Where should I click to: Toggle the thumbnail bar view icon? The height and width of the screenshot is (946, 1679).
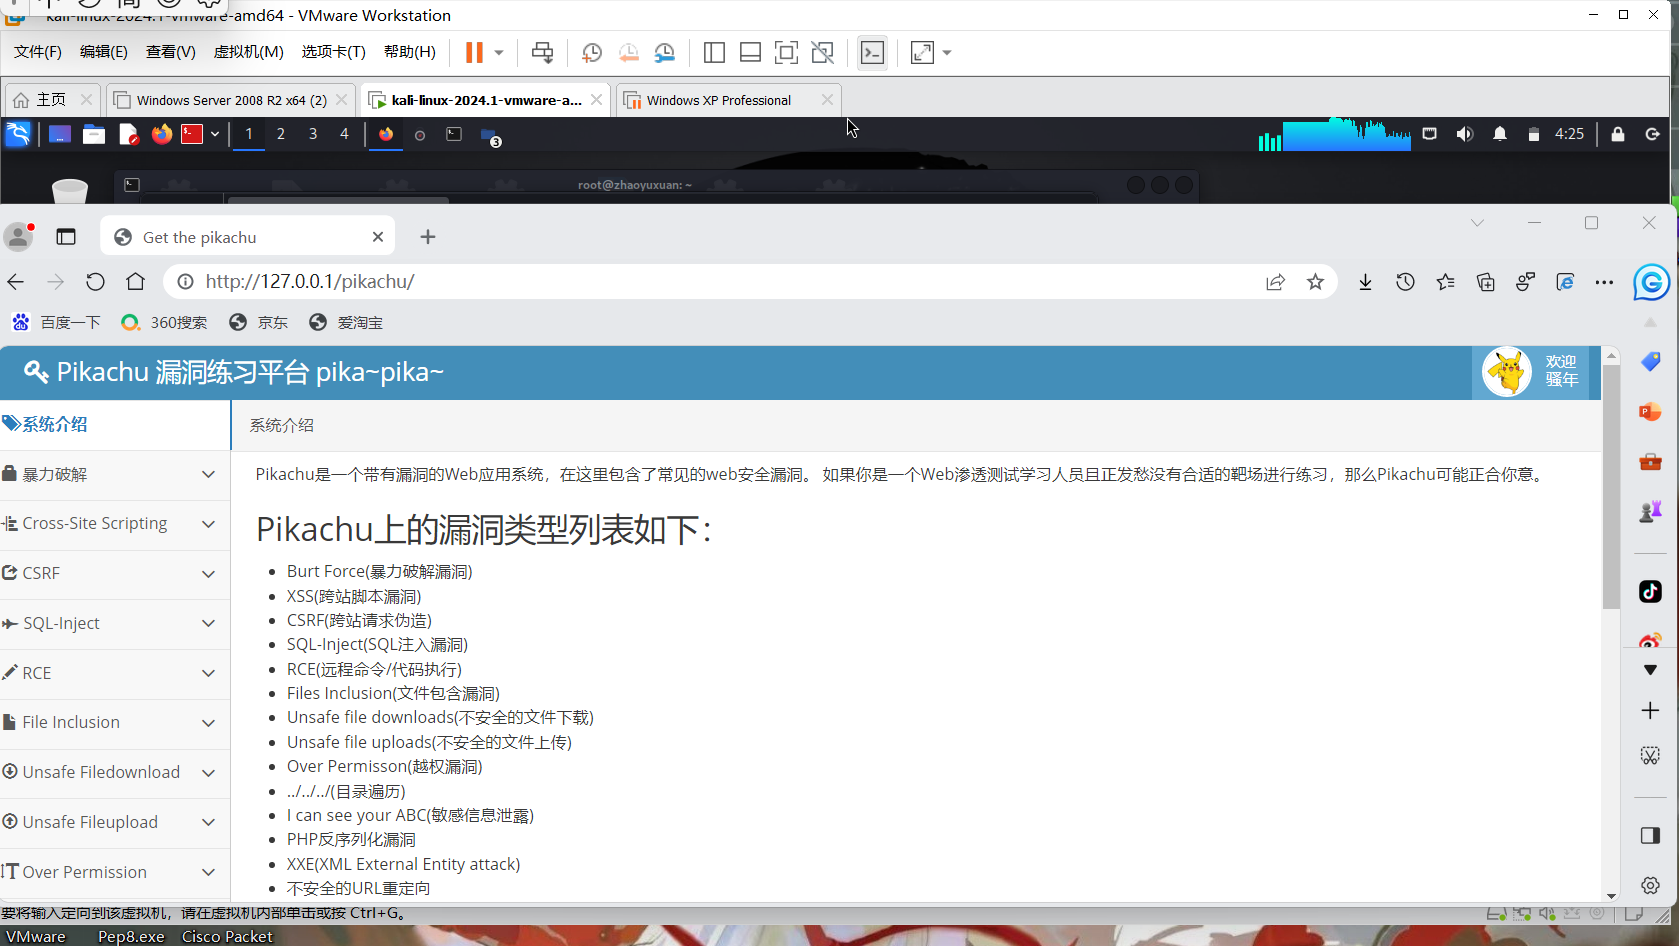point(750,52)
